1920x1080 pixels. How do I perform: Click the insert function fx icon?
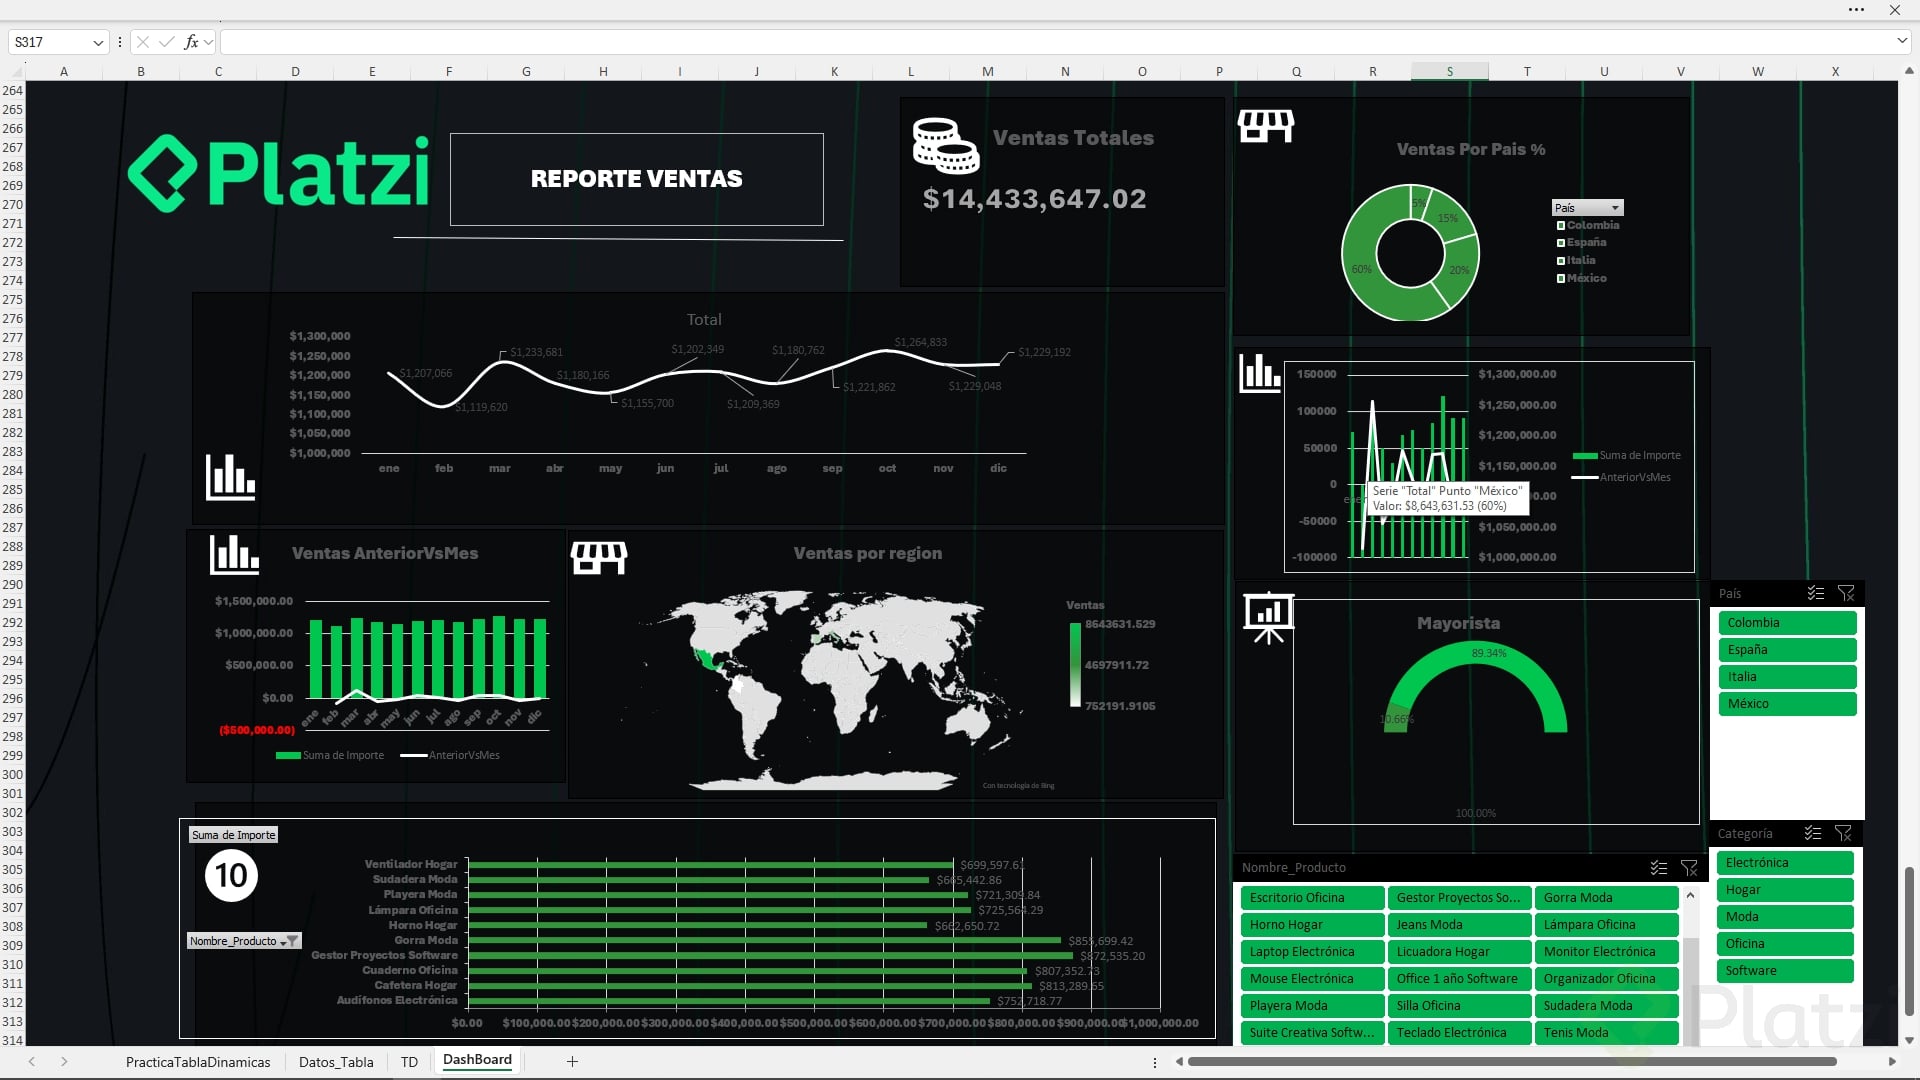(x=191, y=42)
